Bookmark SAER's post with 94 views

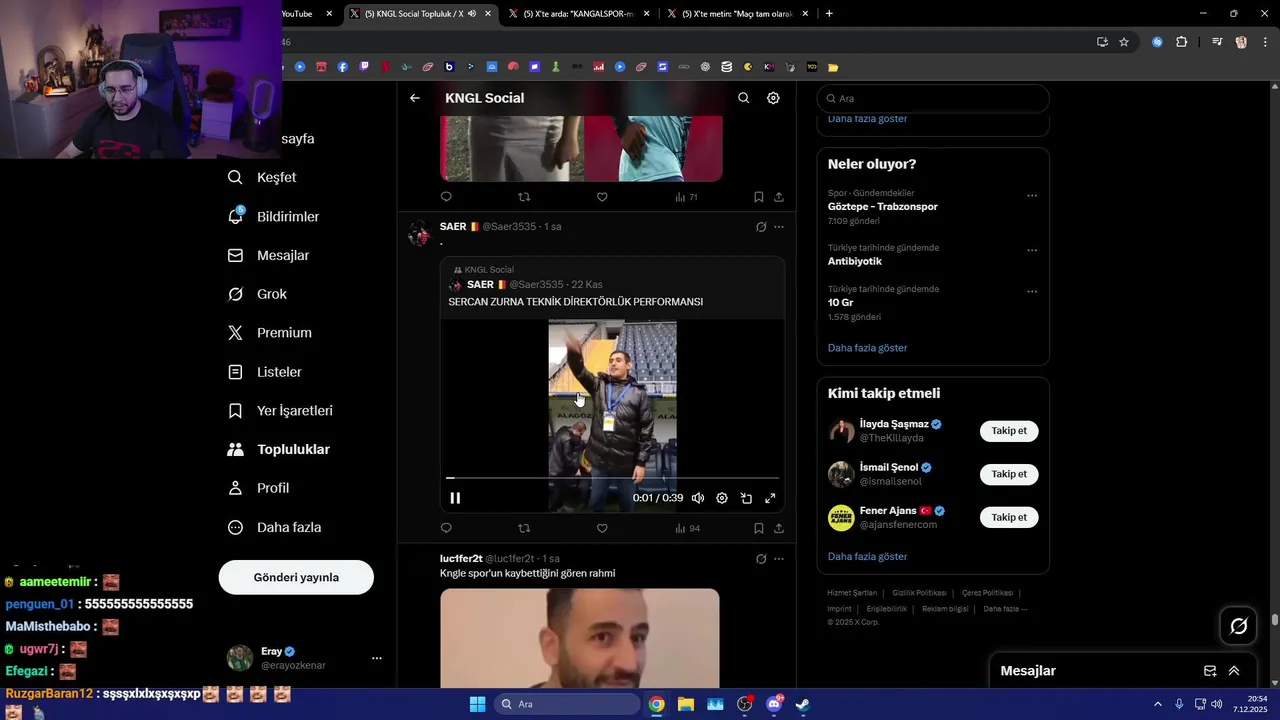pos(758,528)
